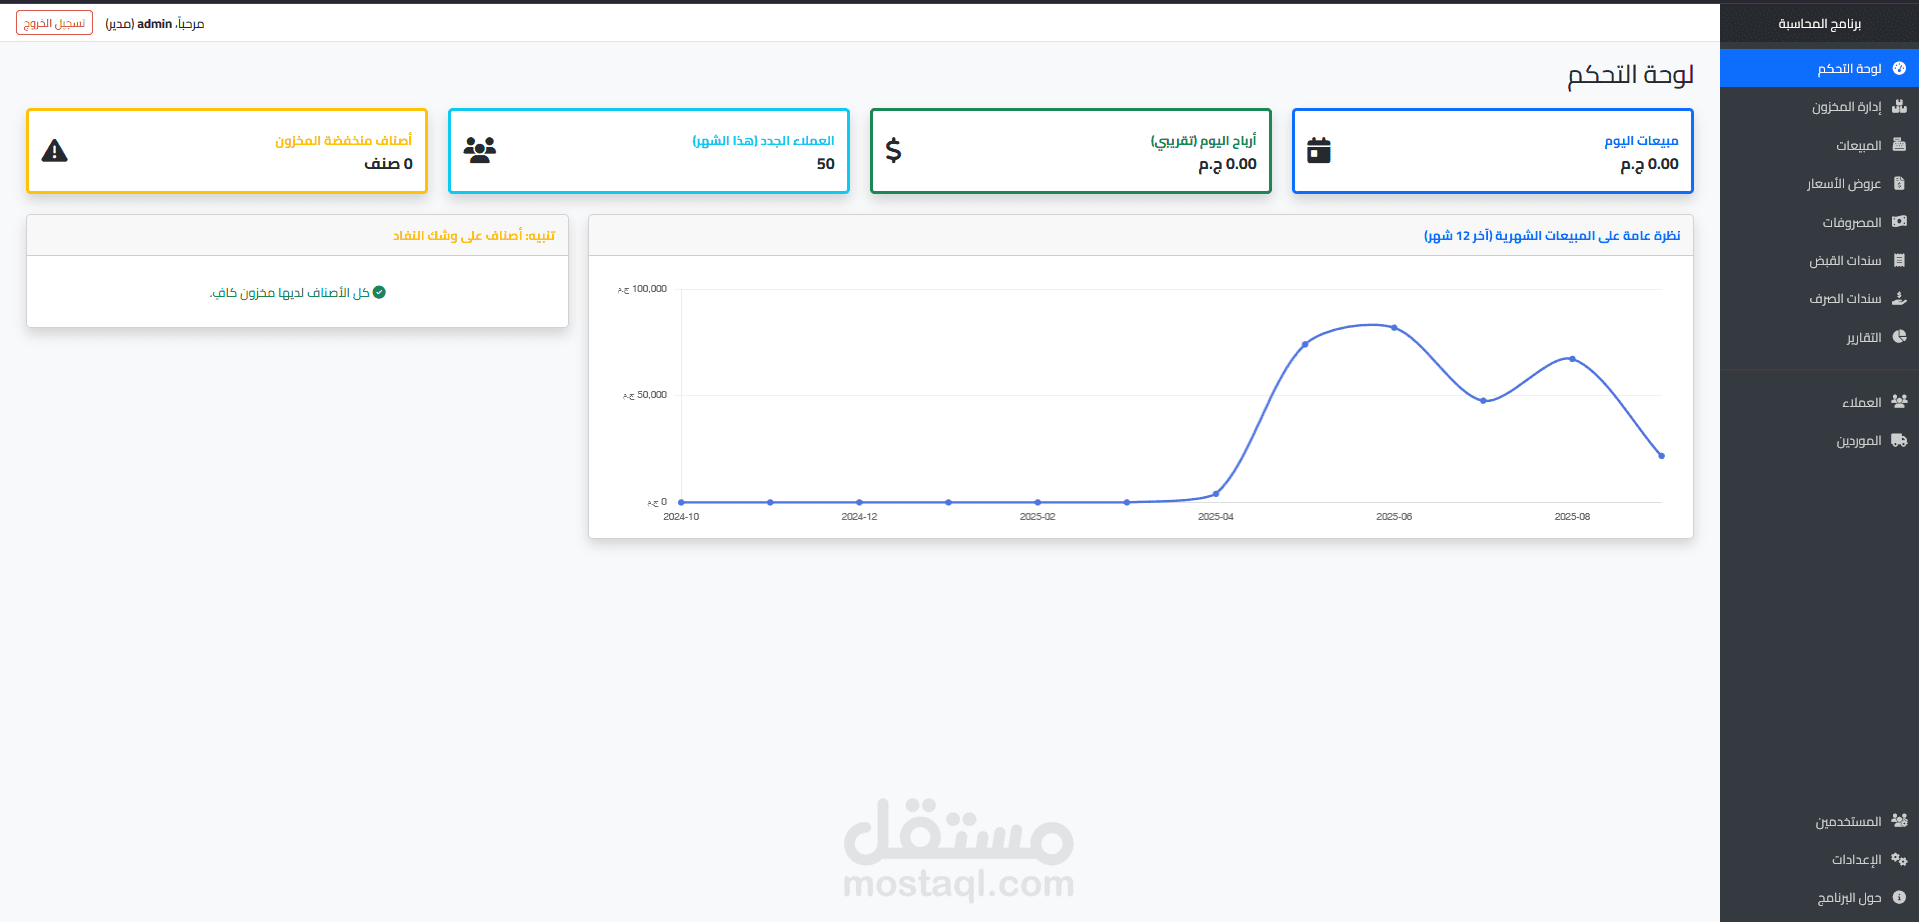Viewport: 1919px width, 922px height.
Task: Click the warning icon on أصناف منخفضة المخزون
Action: point(55,150)
